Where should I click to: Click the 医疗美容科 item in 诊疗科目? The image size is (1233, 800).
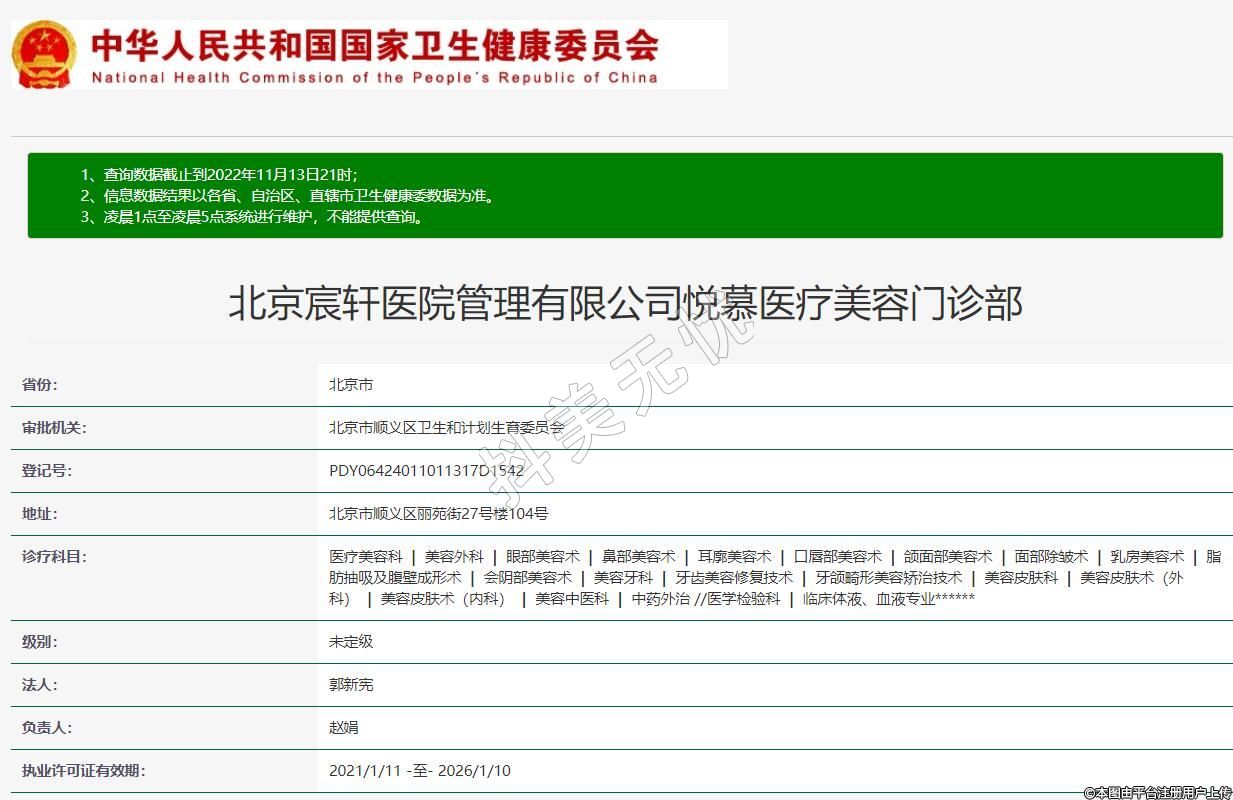pyautogui.click(x=366, y=557)
